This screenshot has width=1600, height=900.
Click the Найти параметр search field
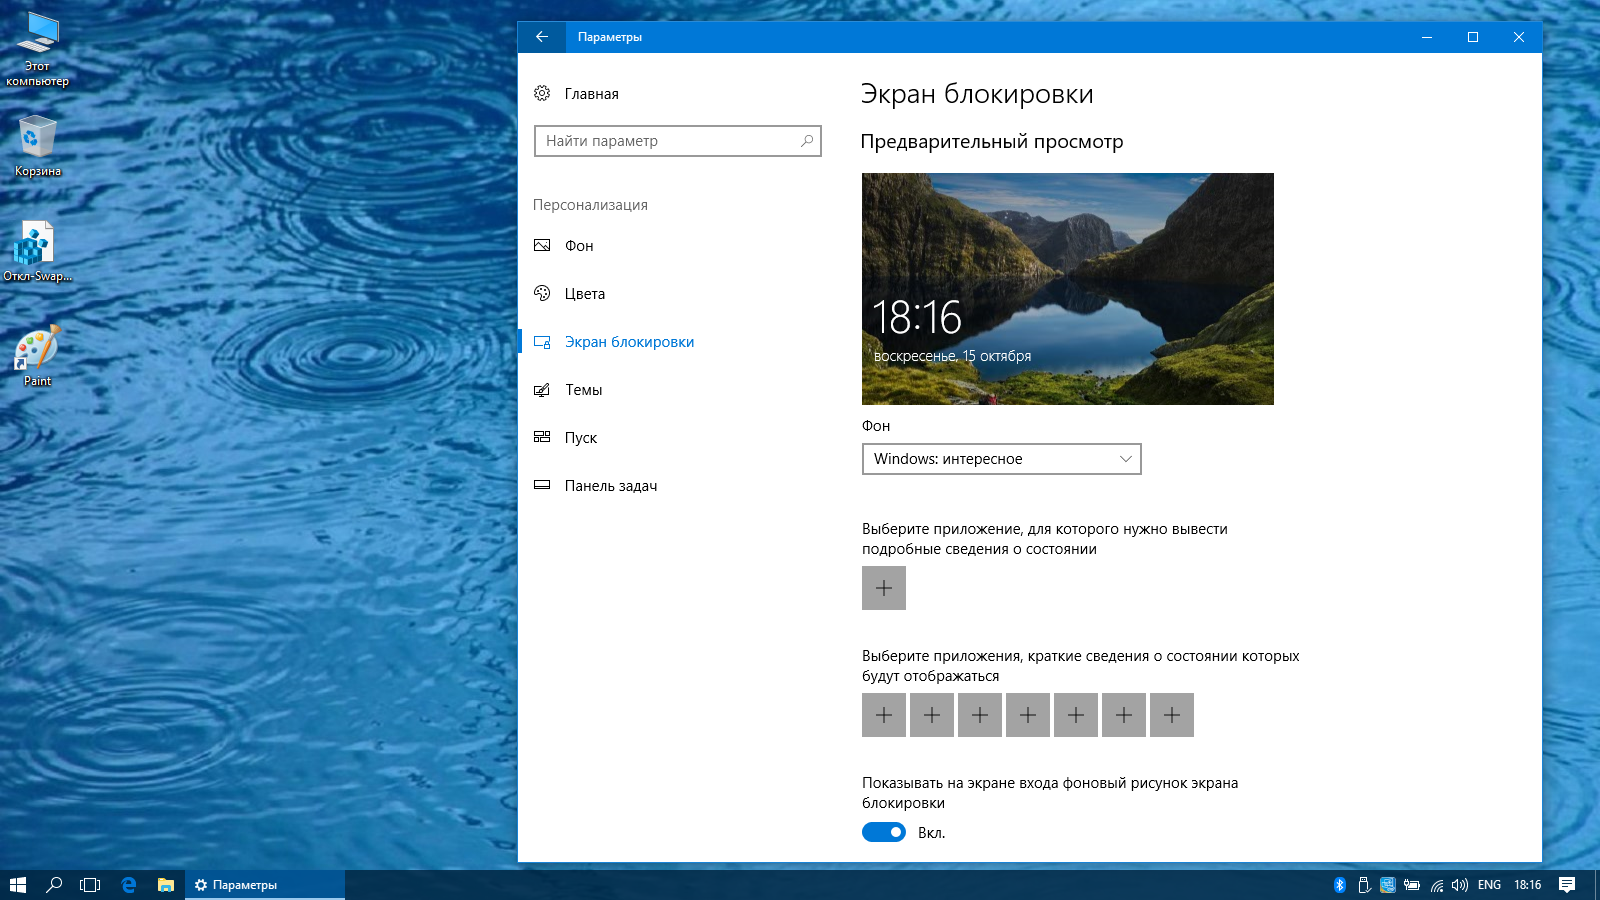[x=678, y=141]
